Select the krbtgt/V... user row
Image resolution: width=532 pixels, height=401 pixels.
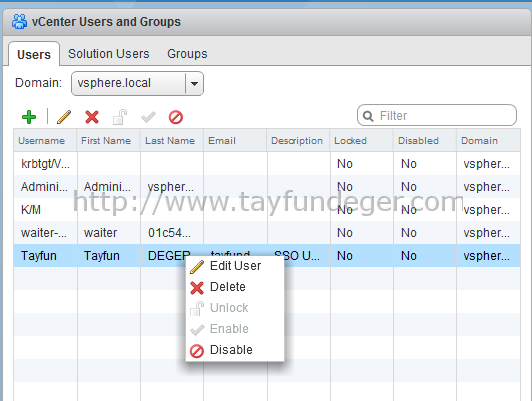pyautogui.click(x=267, y=164)
